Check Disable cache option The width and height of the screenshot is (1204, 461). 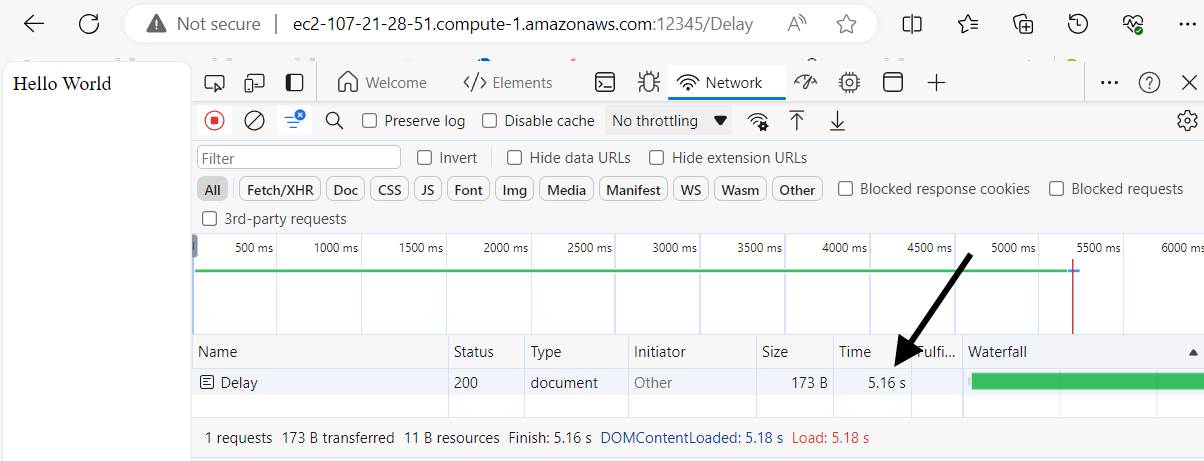(490, 121)
